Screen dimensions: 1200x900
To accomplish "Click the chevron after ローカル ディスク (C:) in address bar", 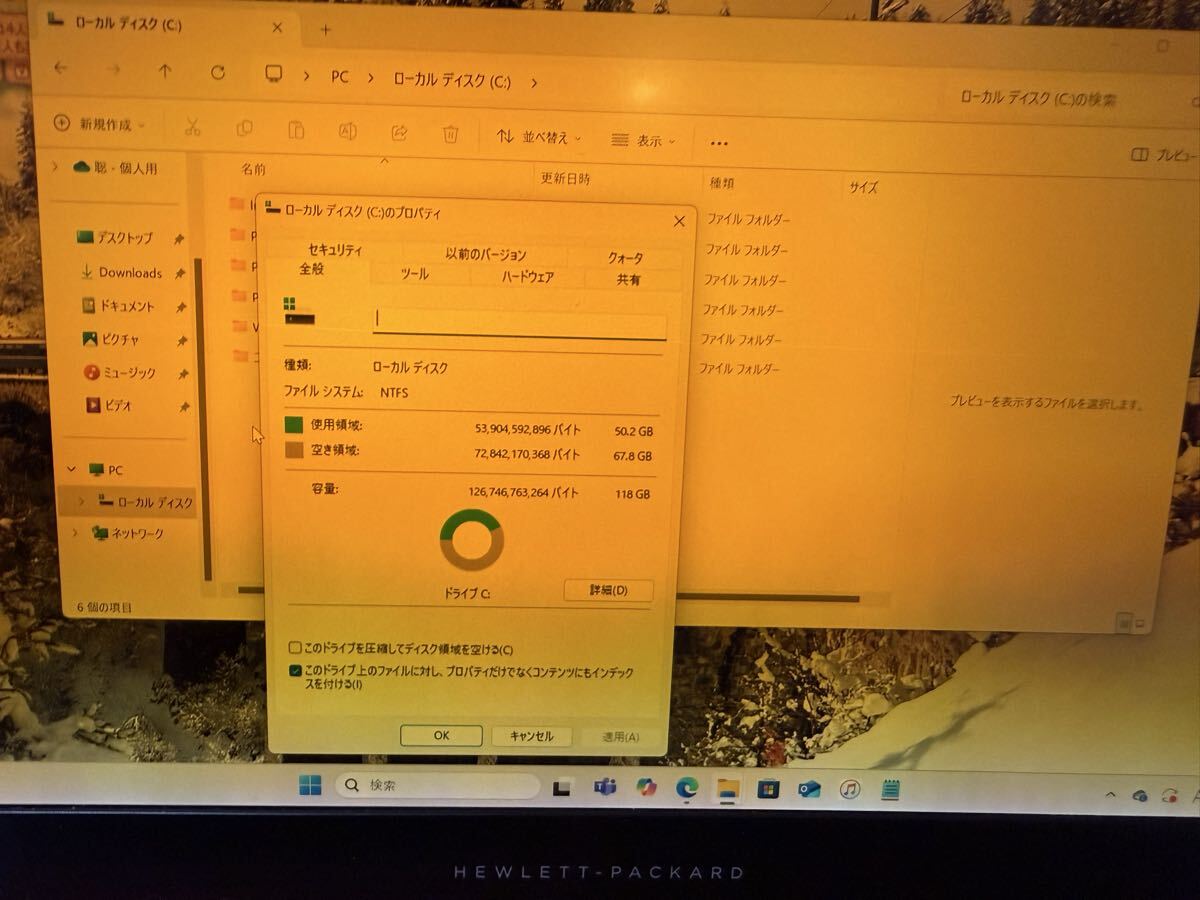I will tap(534, 83).
